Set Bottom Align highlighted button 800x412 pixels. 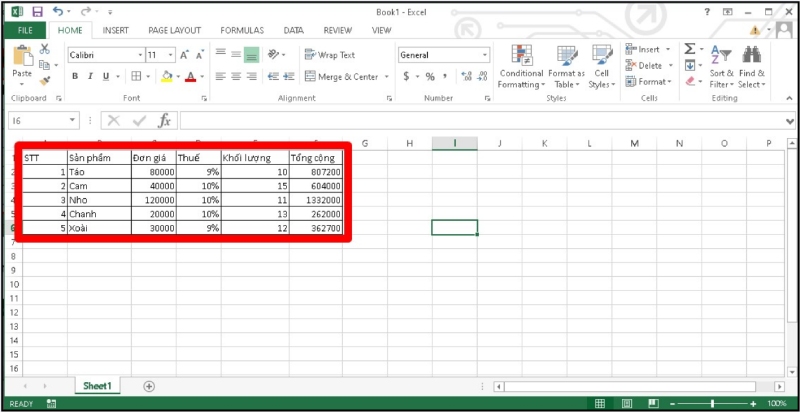252,55
